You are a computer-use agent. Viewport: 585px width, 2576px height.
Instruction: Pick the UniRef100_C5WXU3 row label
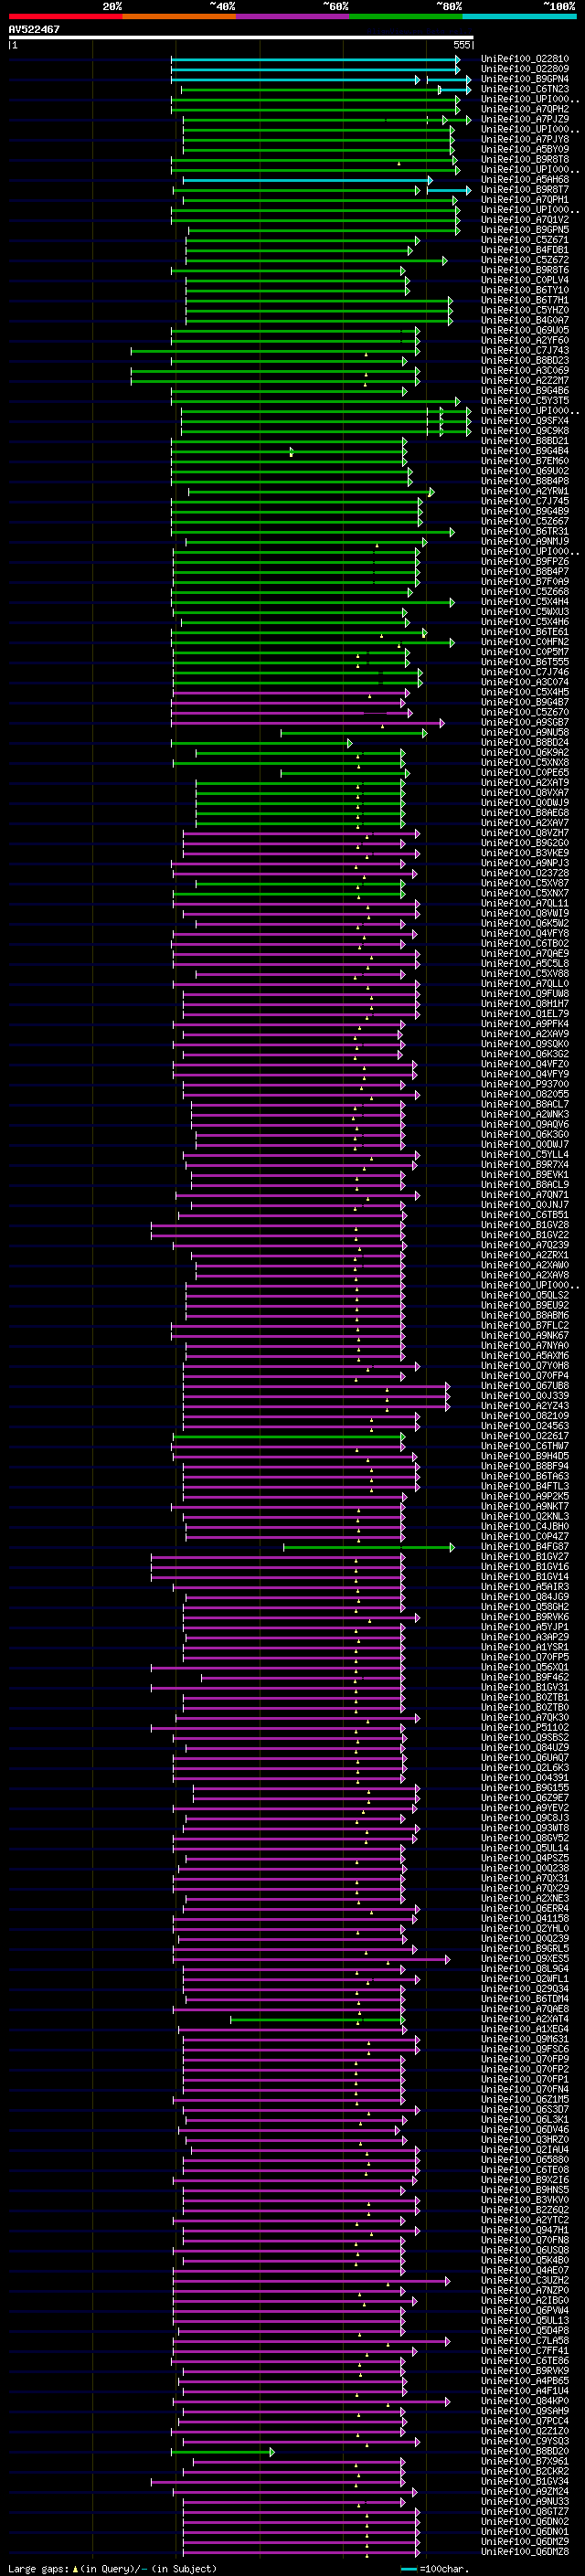[525, 612]
